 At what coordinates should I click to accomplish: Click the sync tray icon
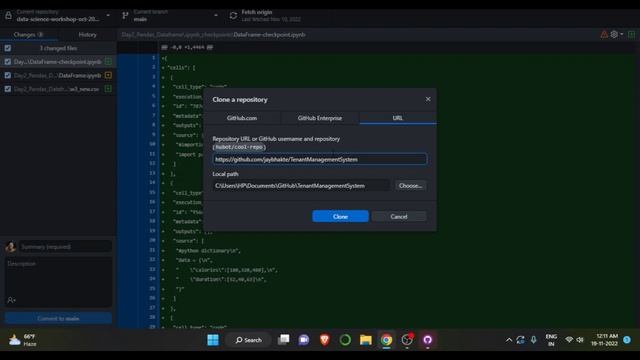click(x=520, y=340)
